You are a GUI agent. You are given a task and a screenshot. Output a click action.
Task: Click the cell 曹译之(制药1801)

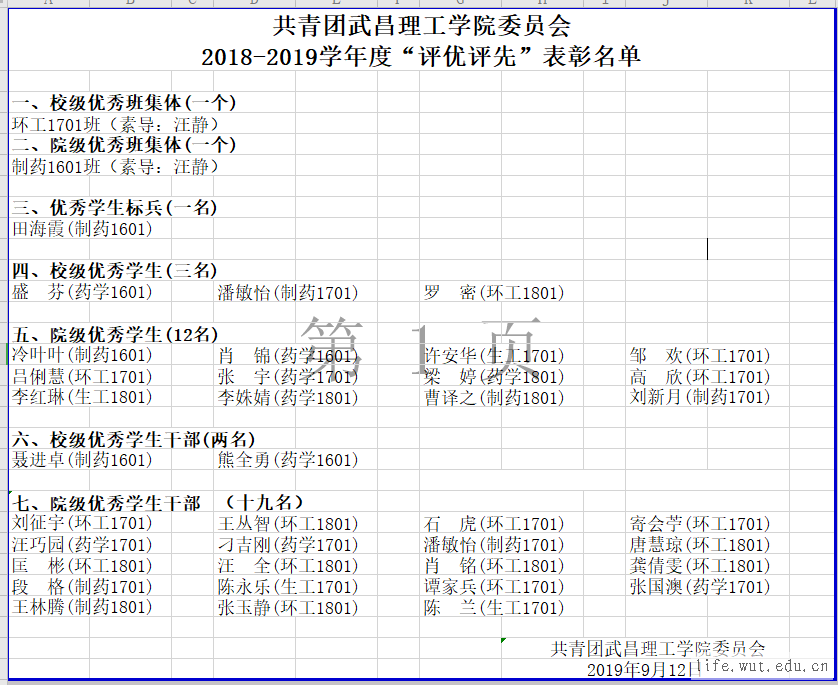pos(494,397)
